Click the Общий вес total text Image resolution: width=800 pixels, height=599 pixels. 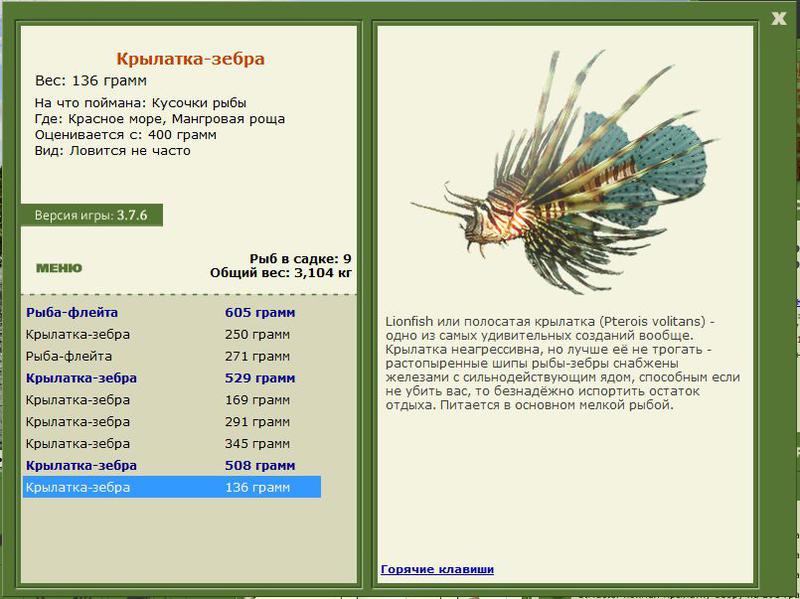(x=281, y=272)
